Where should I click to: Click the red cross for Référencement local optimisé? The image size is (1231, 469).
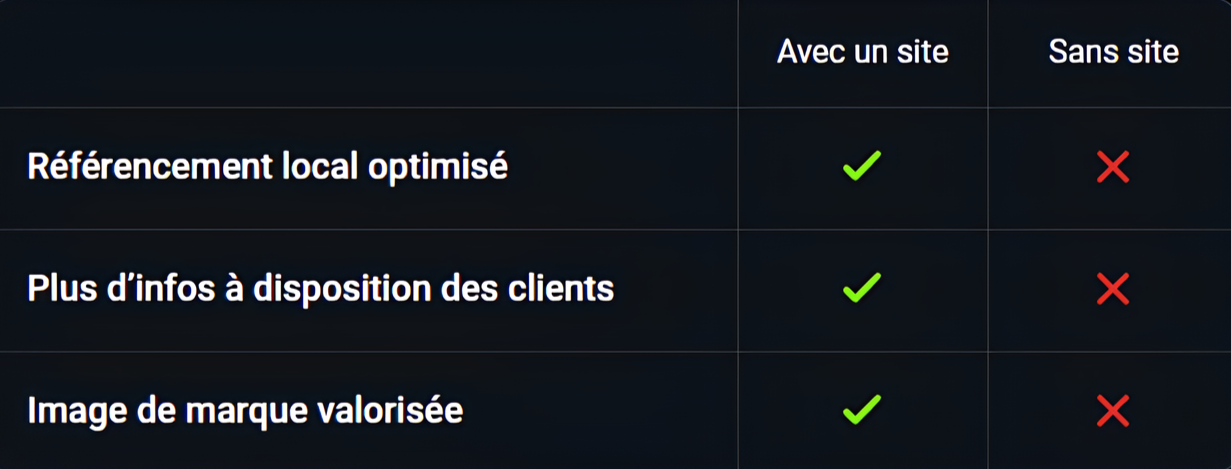coord(1113,168)
